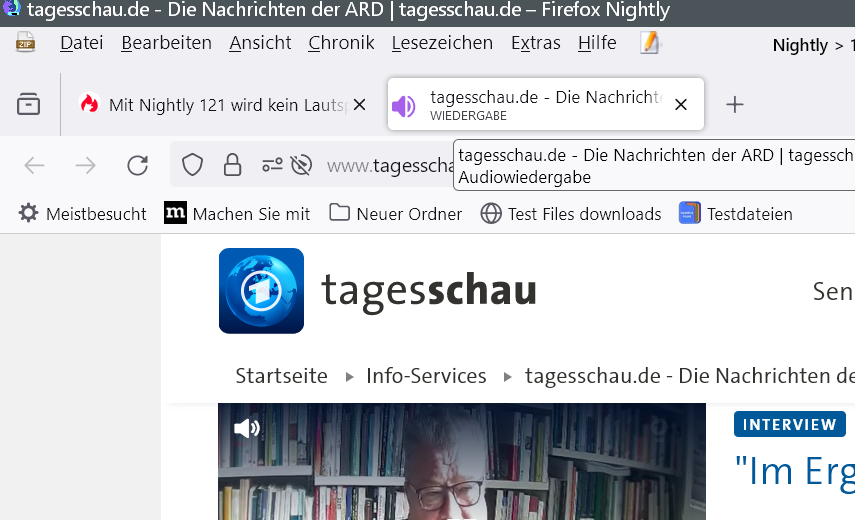This screenshot has height=520, width=855.
Task: Open 'Machen Sie mit' bookmark
Action: coord(237,214)
